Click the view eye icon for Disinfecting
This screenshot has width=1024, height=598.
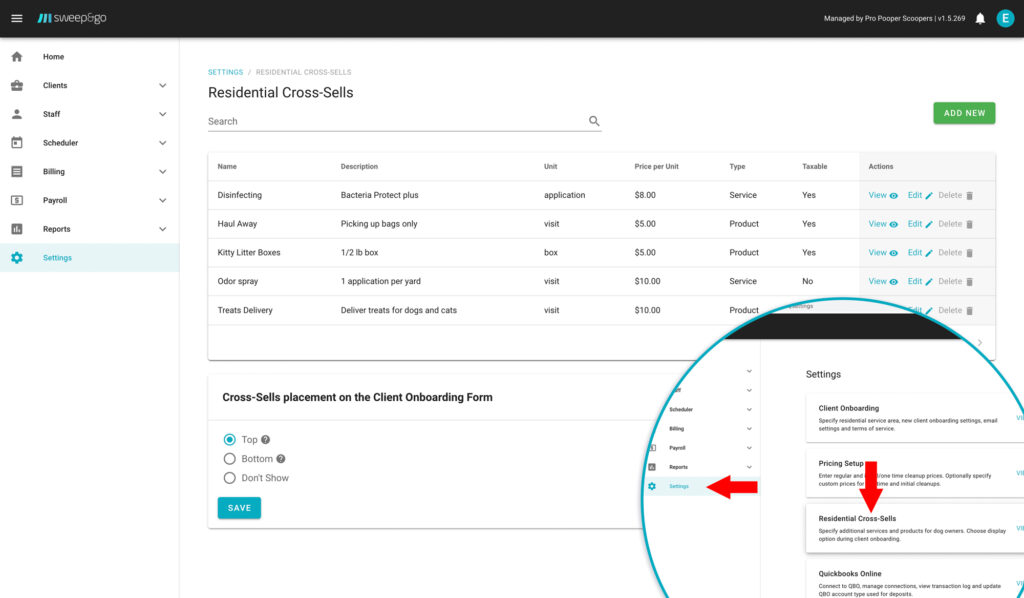tap(894, 195)
